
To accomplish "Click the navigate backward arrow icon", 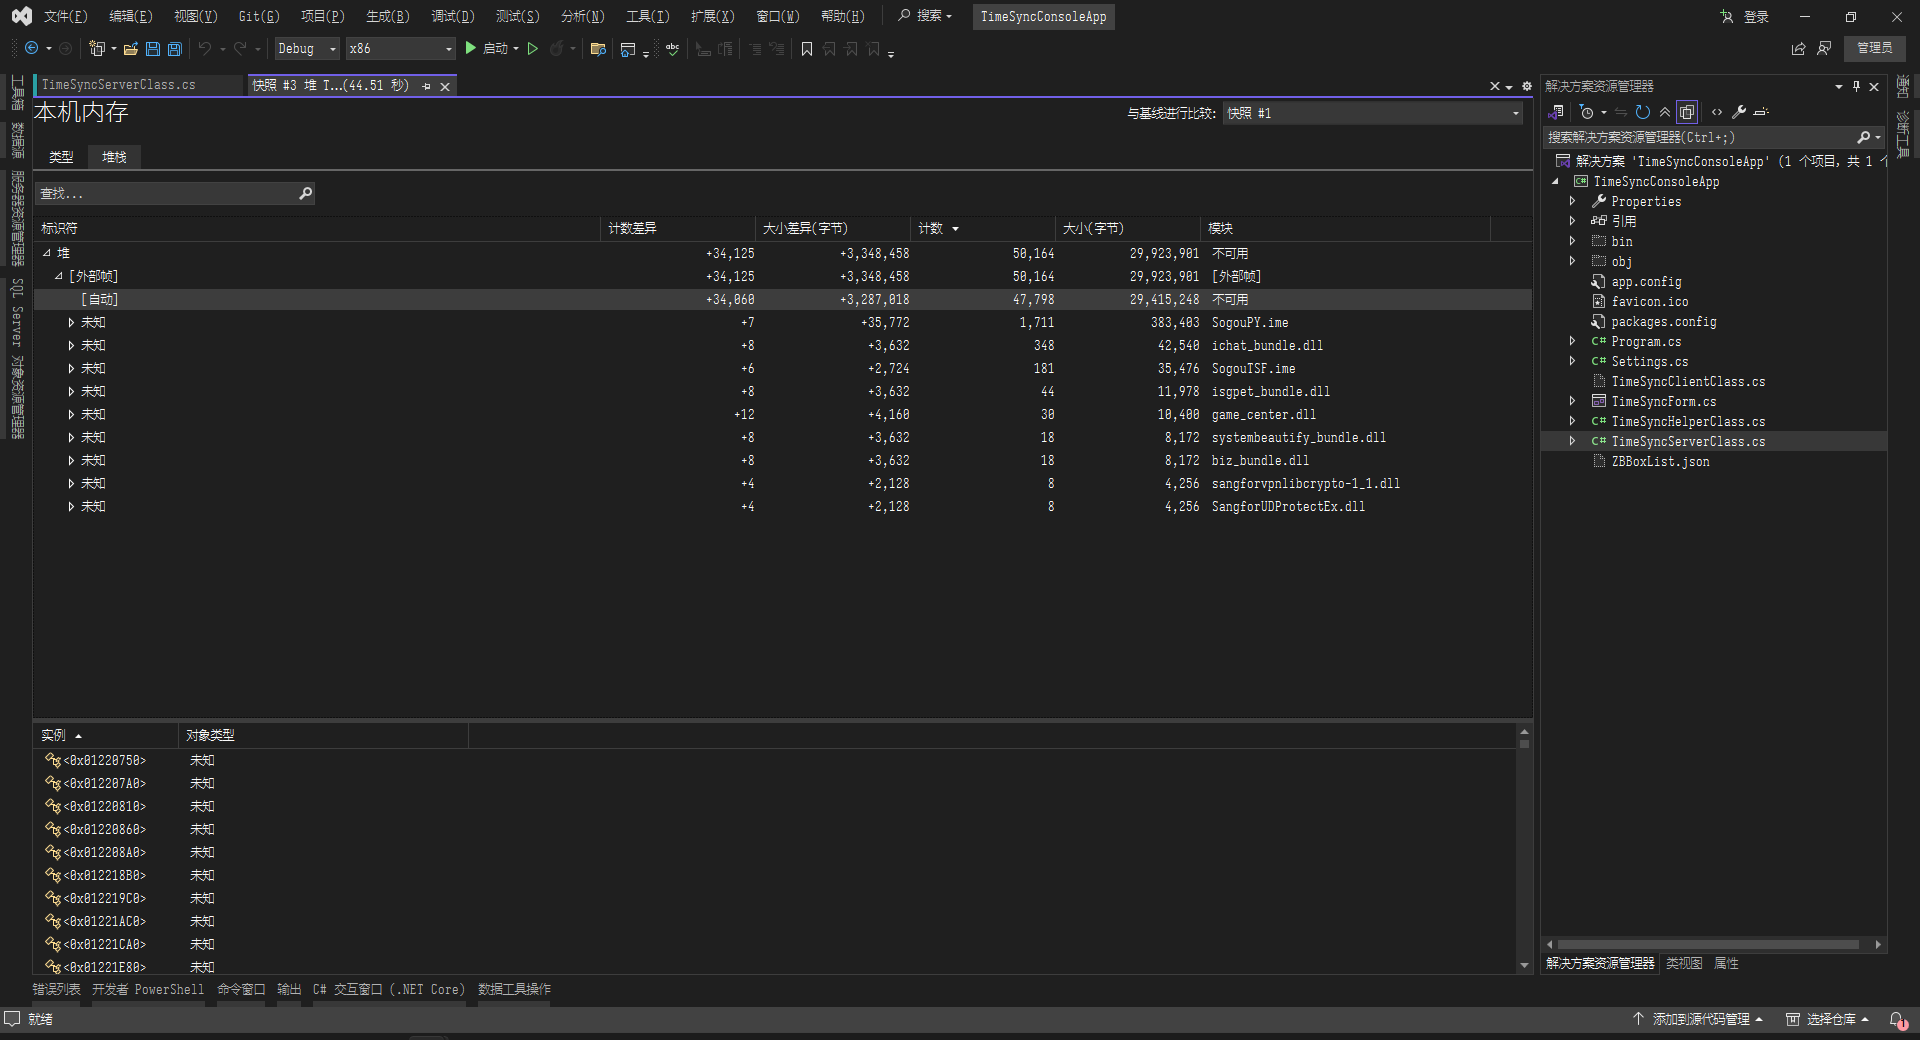I will click(x=32, y=48).
